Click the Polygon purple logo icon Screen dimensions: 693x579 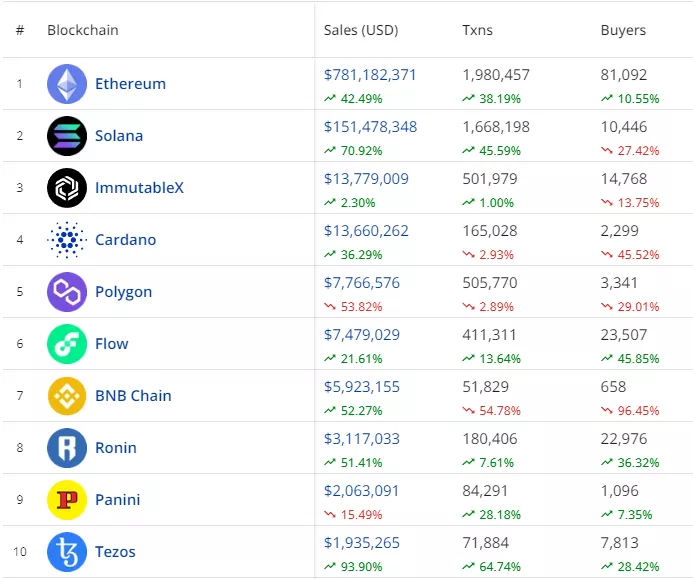(x=67, y=292)
